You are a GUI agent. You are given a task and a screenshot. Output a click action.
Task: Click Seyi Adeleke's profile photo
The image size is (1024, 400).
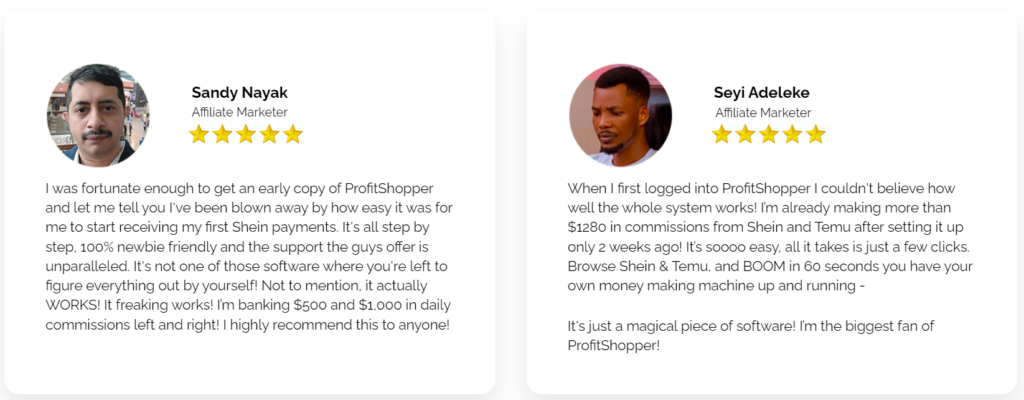pyautogui.click(x=620, y=115)
